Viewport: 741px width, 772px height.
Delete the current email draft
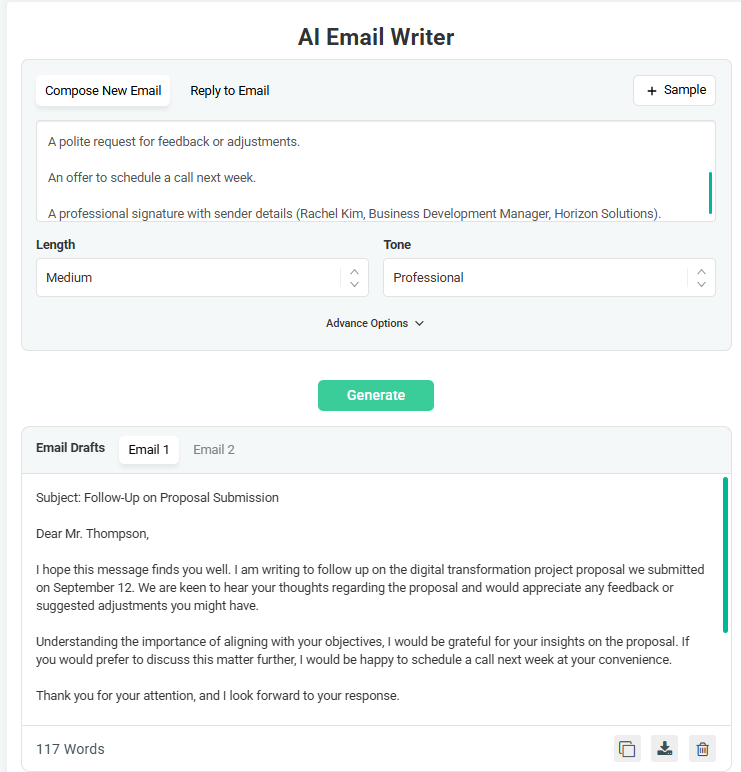click(702, 749)
